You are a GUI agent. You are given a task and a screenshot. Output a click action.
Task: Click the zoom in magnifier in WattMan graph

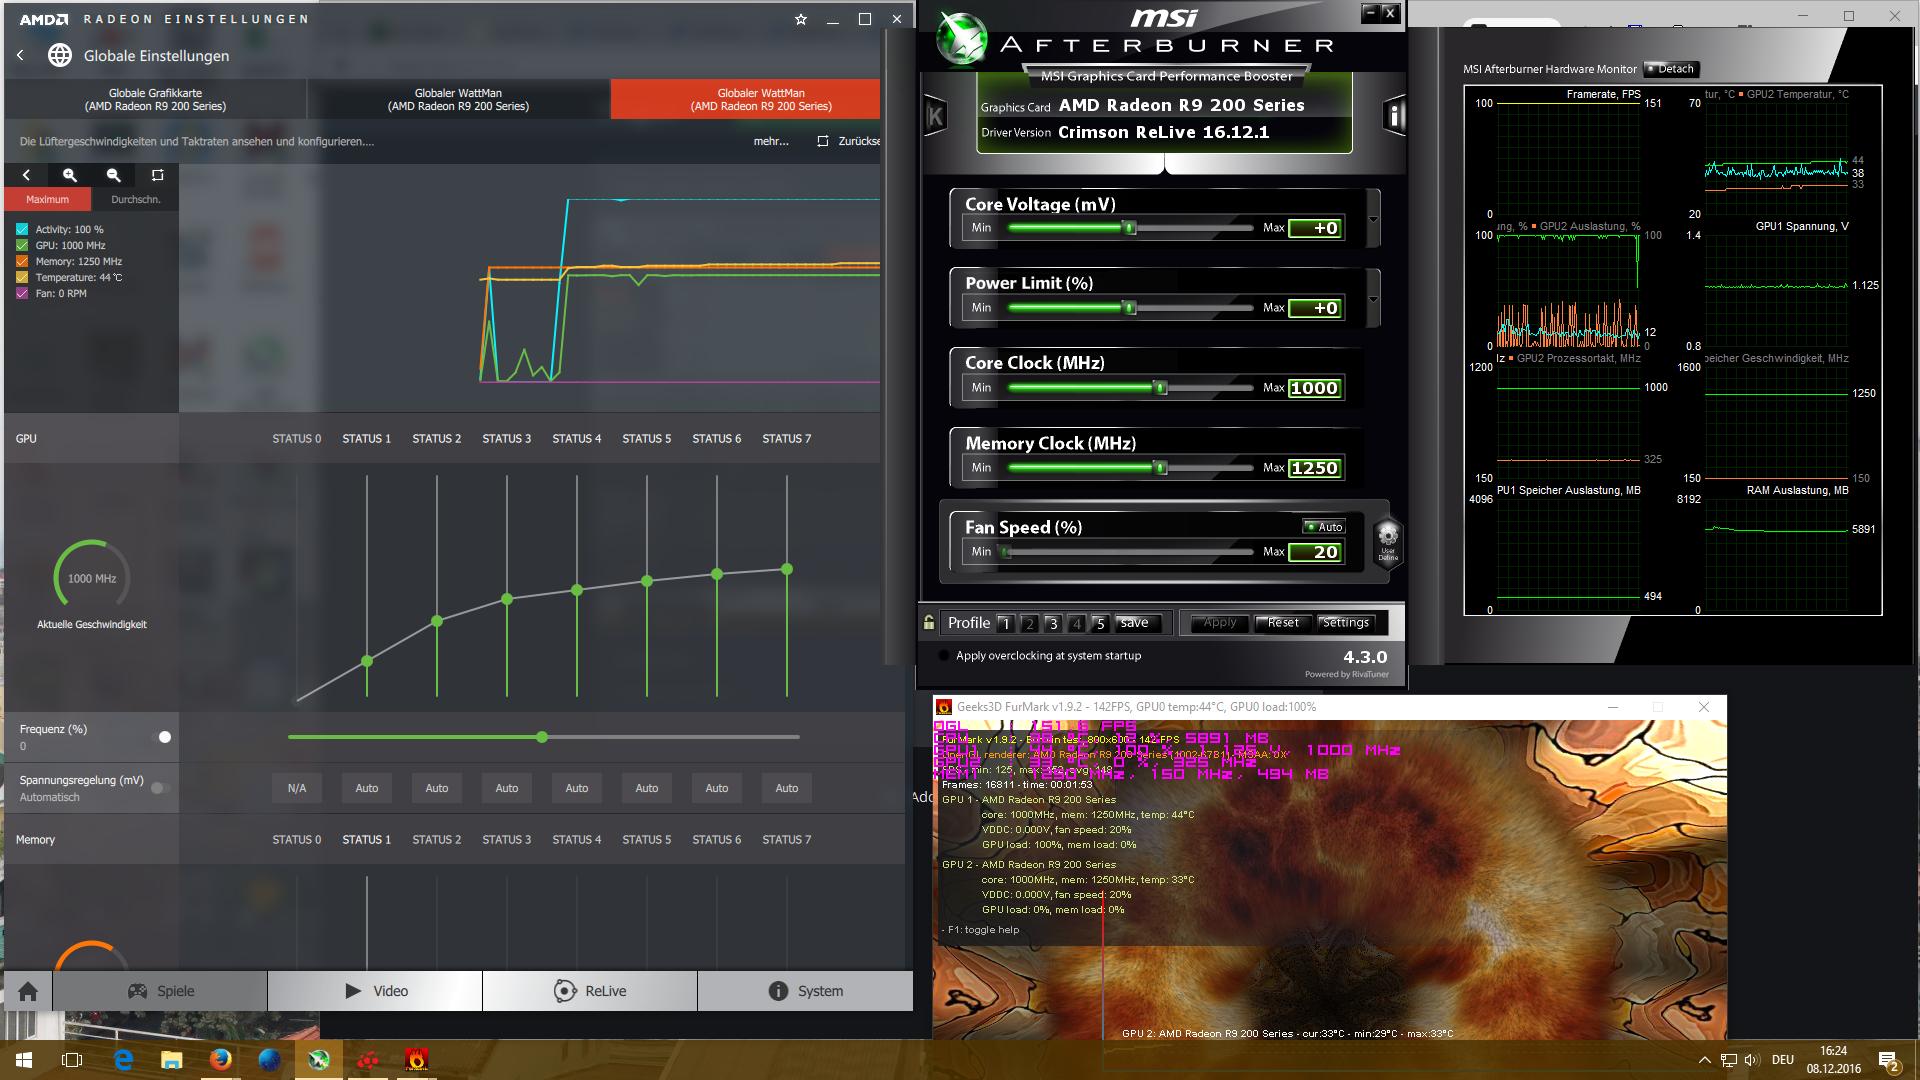coord(70,175)
